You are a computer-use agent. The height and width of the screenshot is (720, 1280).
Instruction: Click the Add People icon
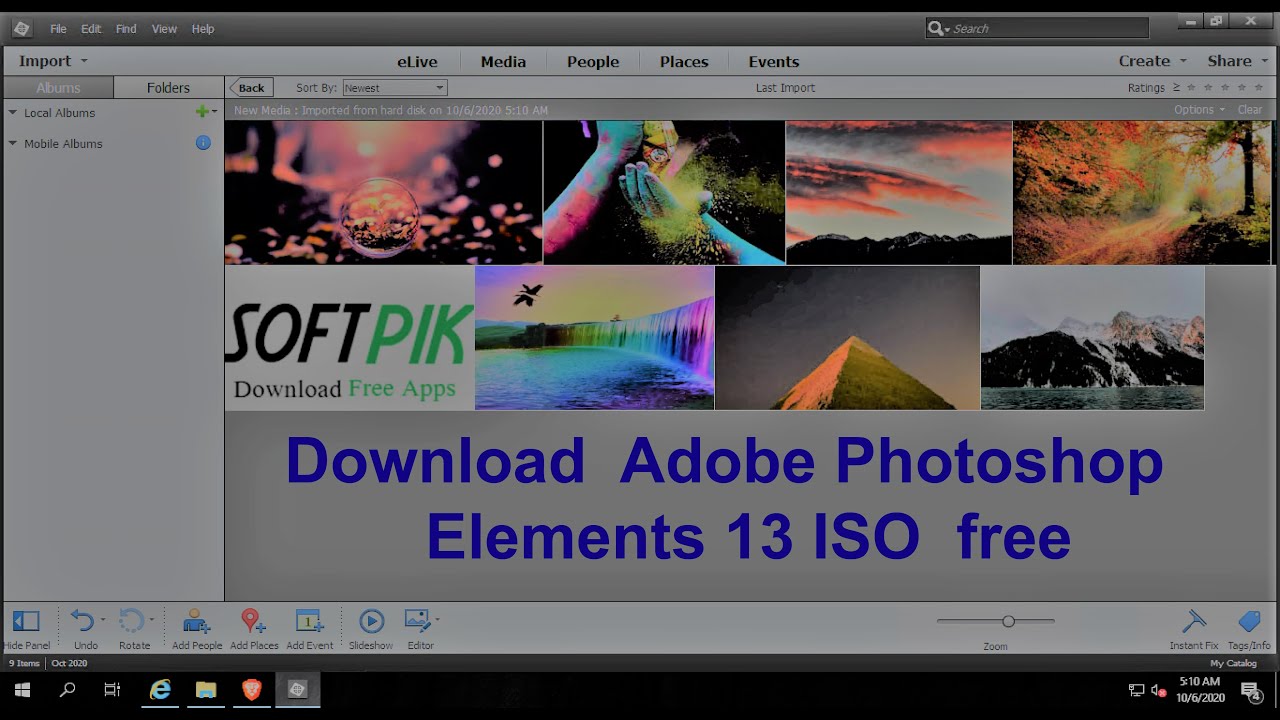[x=196, y=621]
